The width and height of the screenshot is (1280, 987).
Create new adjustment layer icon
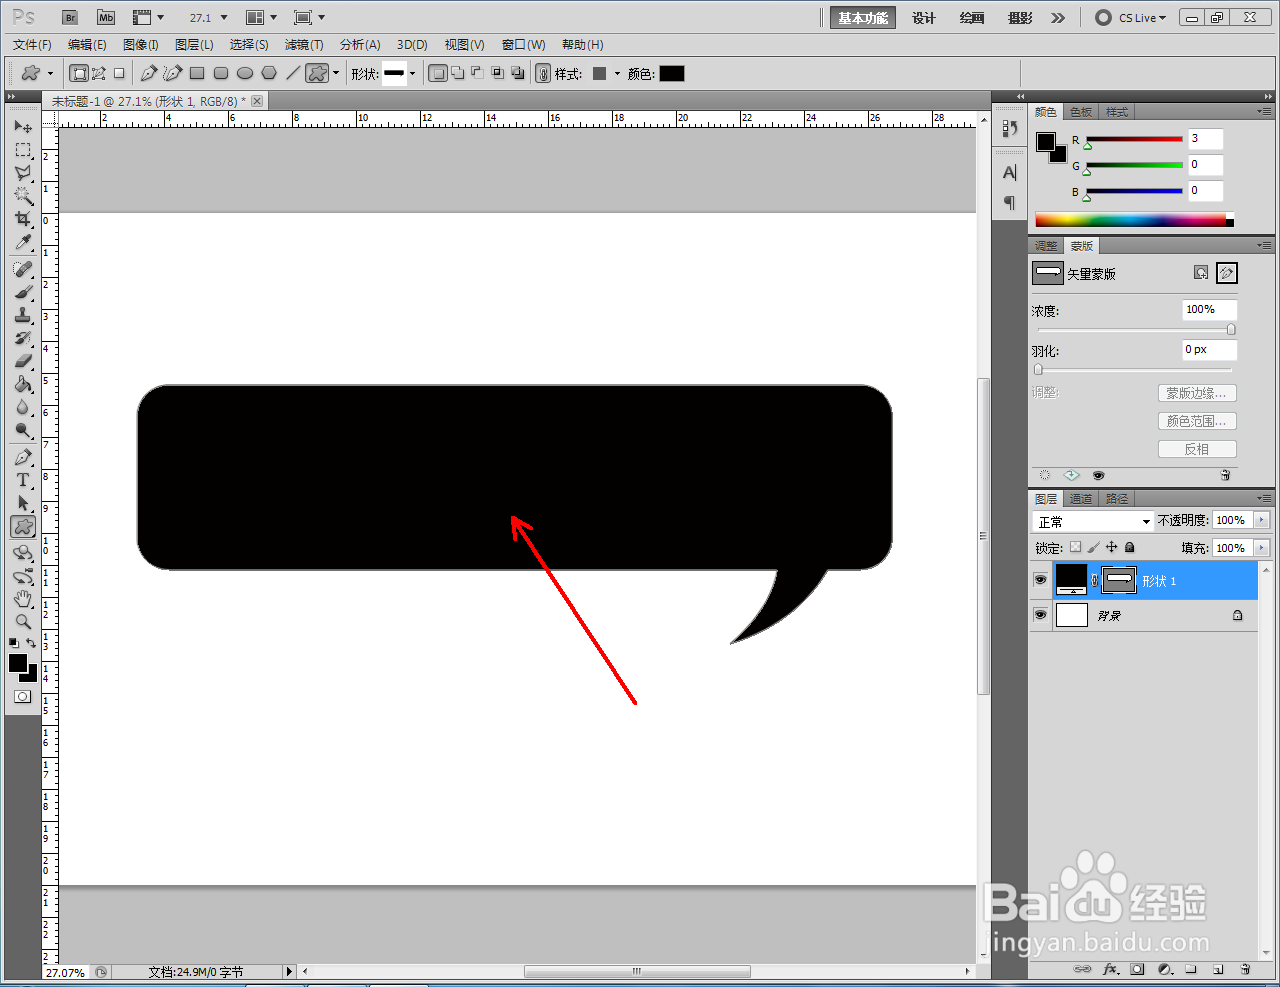click(x=1164, y=969)
